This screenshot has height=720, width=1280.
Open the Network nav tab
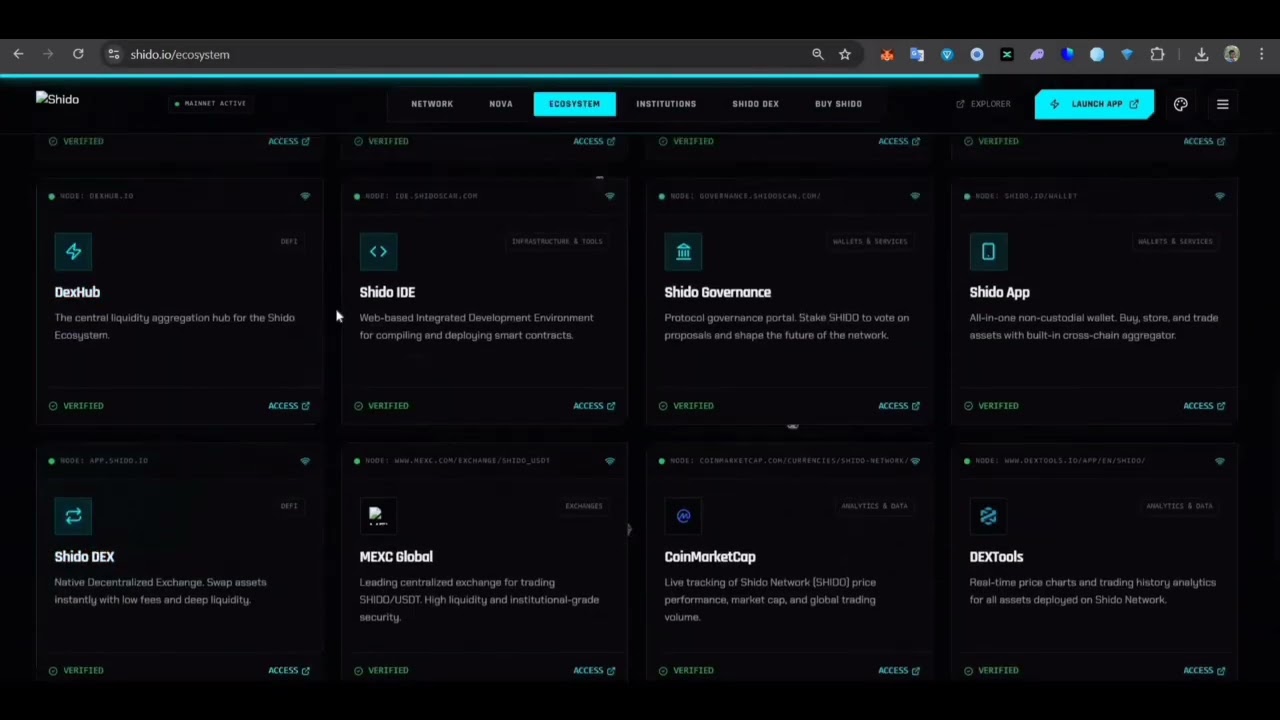[x=432, y=104]
